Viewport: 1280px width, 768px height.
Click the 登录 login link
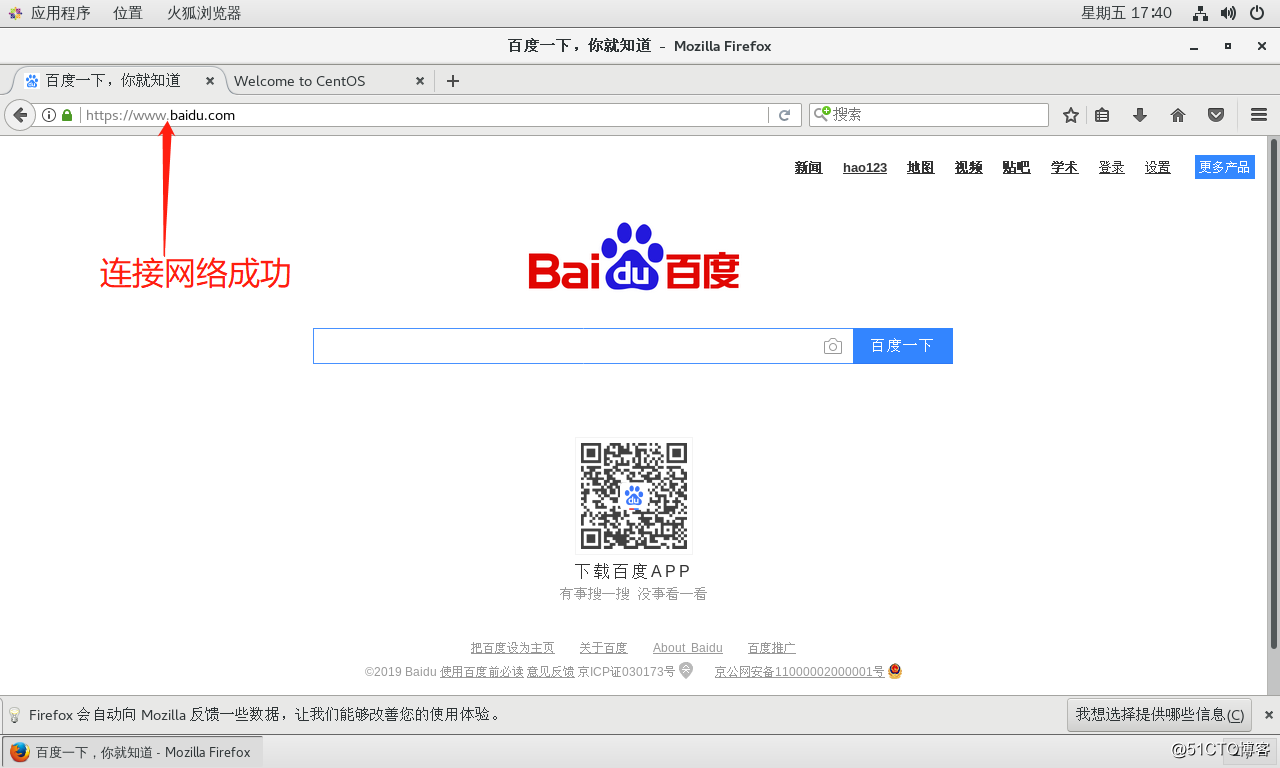click(x=1111, y=167)
